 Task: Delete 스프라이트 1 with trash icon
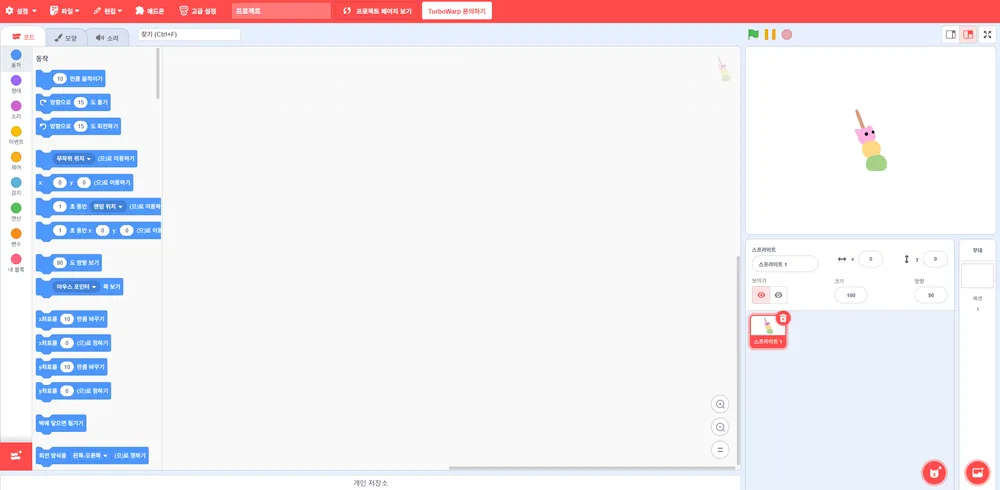784,318
